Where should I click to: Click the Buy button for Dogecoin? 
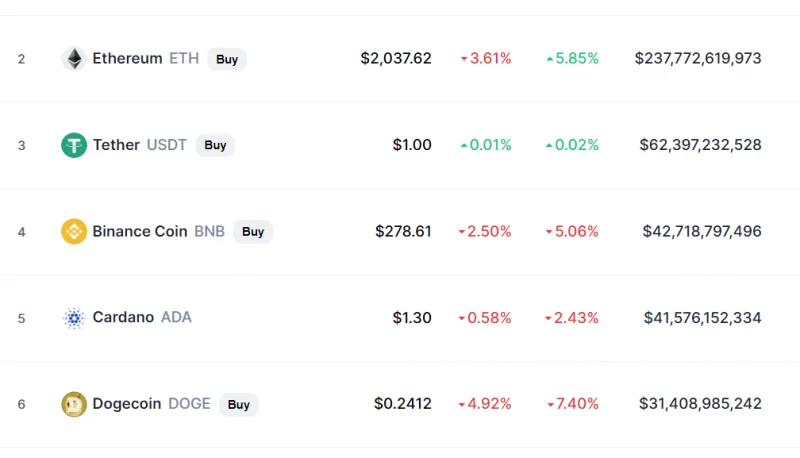tap(239, 404)
